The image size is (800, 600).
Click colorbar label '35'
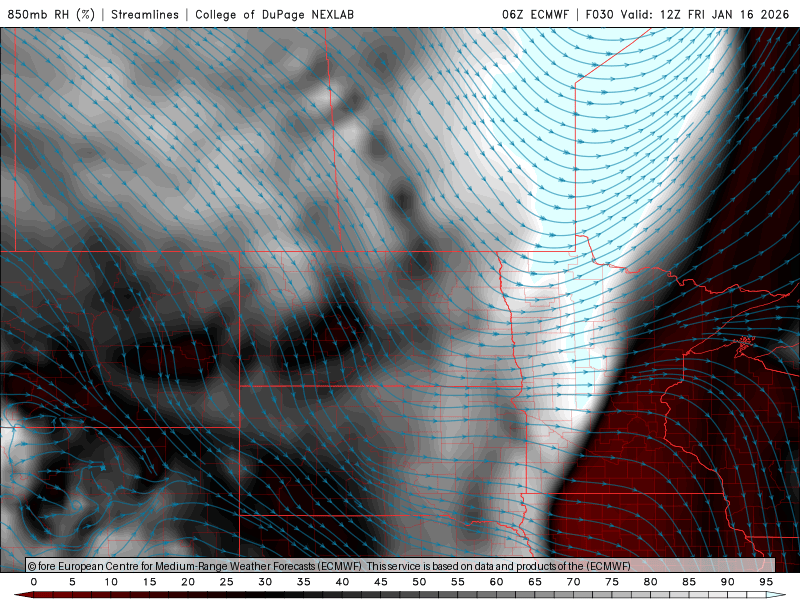304,582
